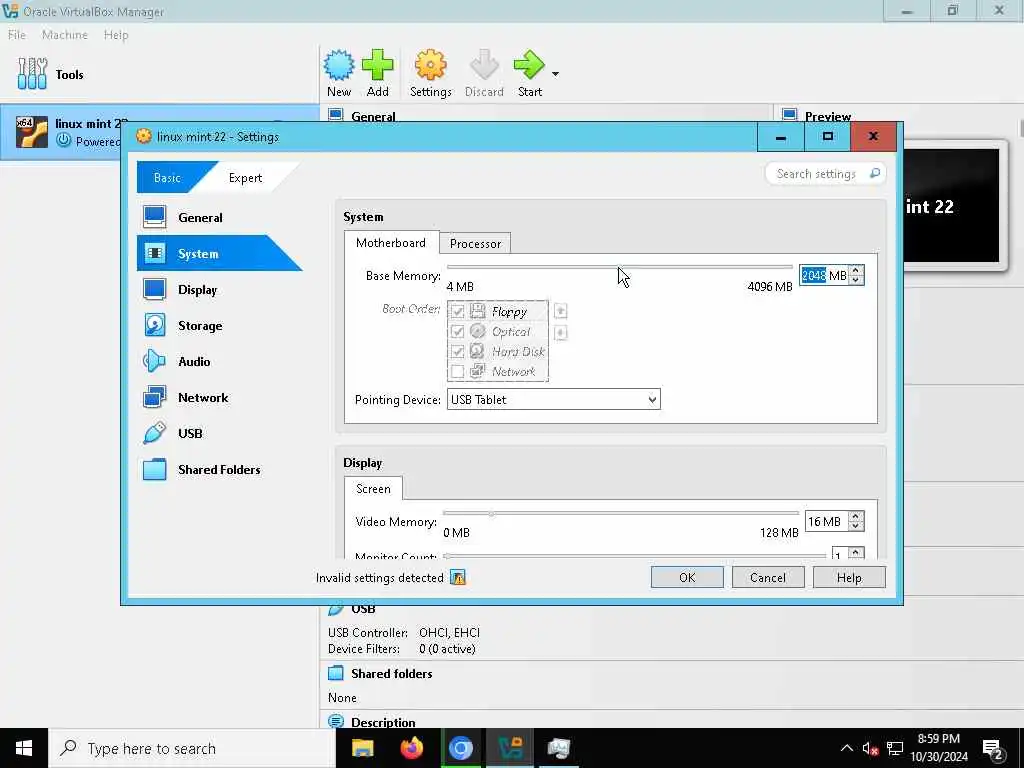
Task: Click the VM preview thumbnail
Action: pyautogui.click(x=952, y=205)
